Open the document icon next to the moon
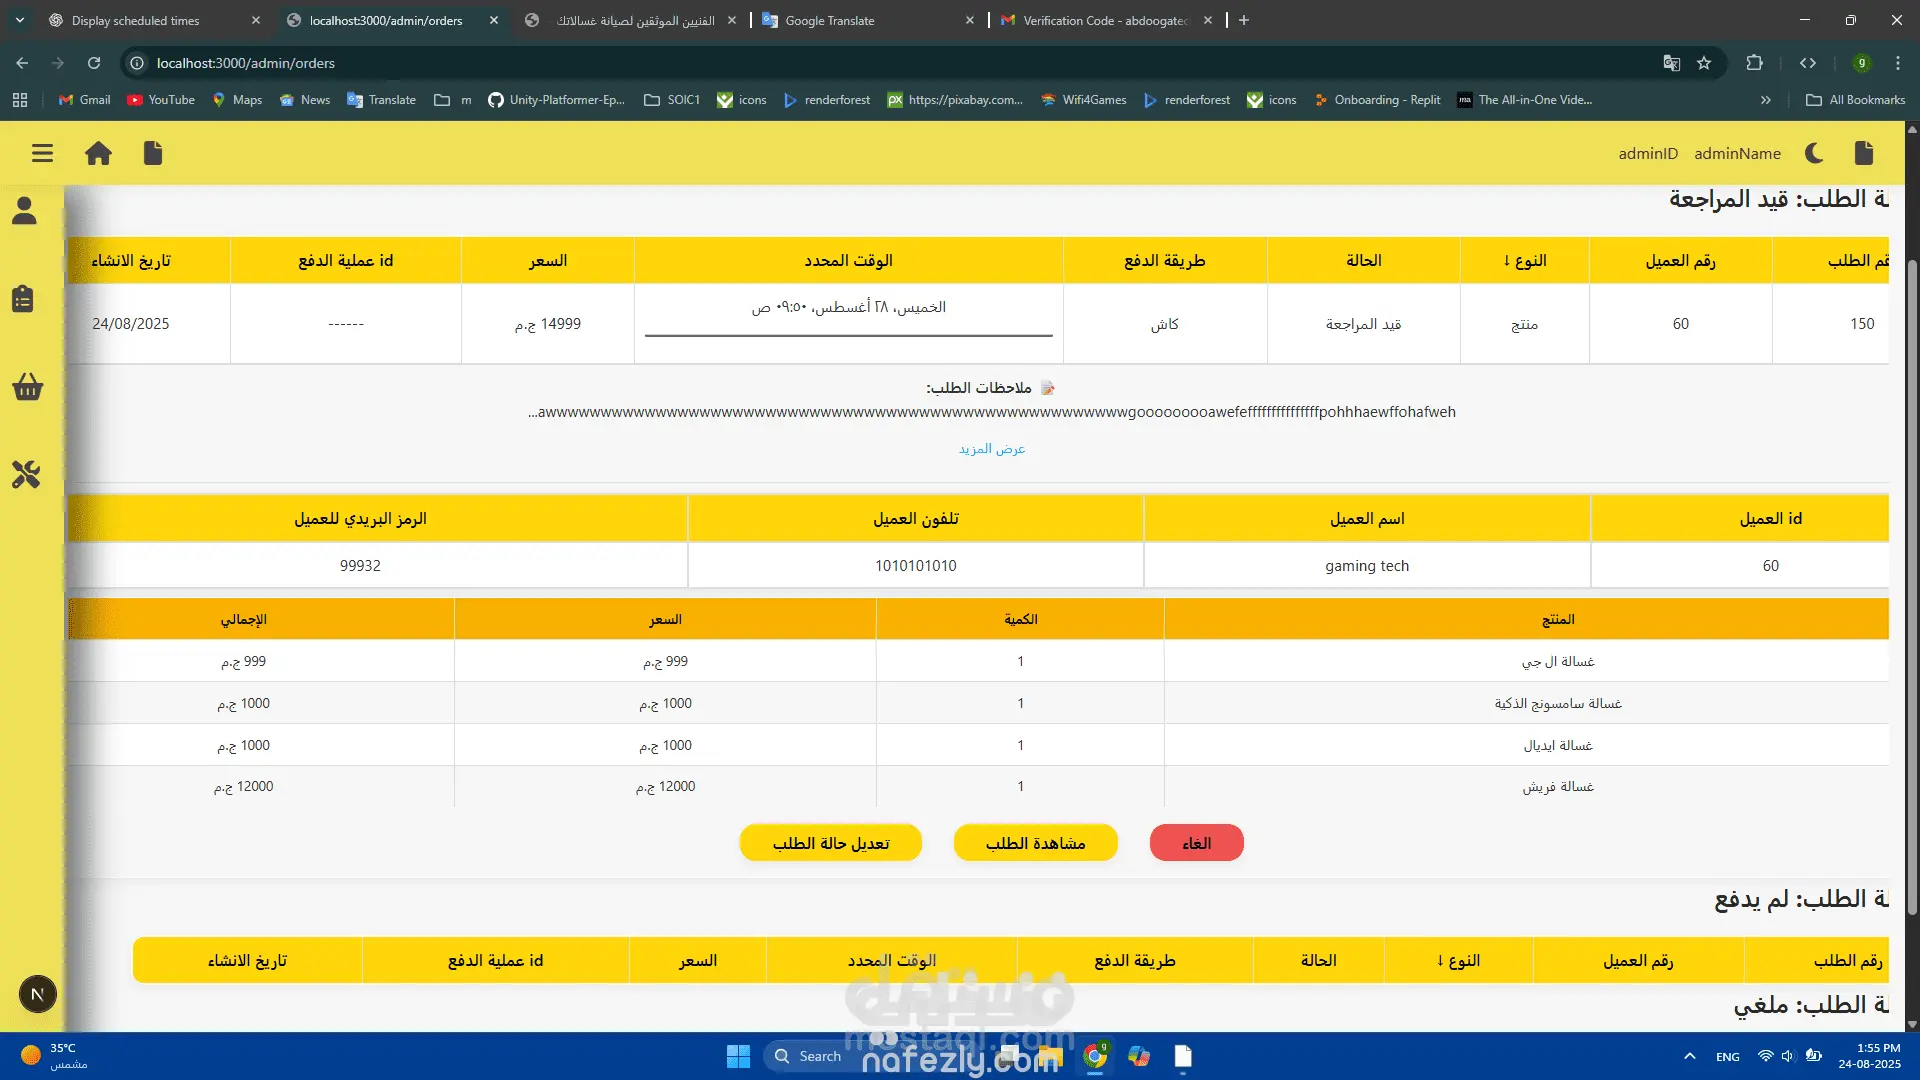The height and width of the screenshot is (1080, 1920). click(x=1864, y=153)
